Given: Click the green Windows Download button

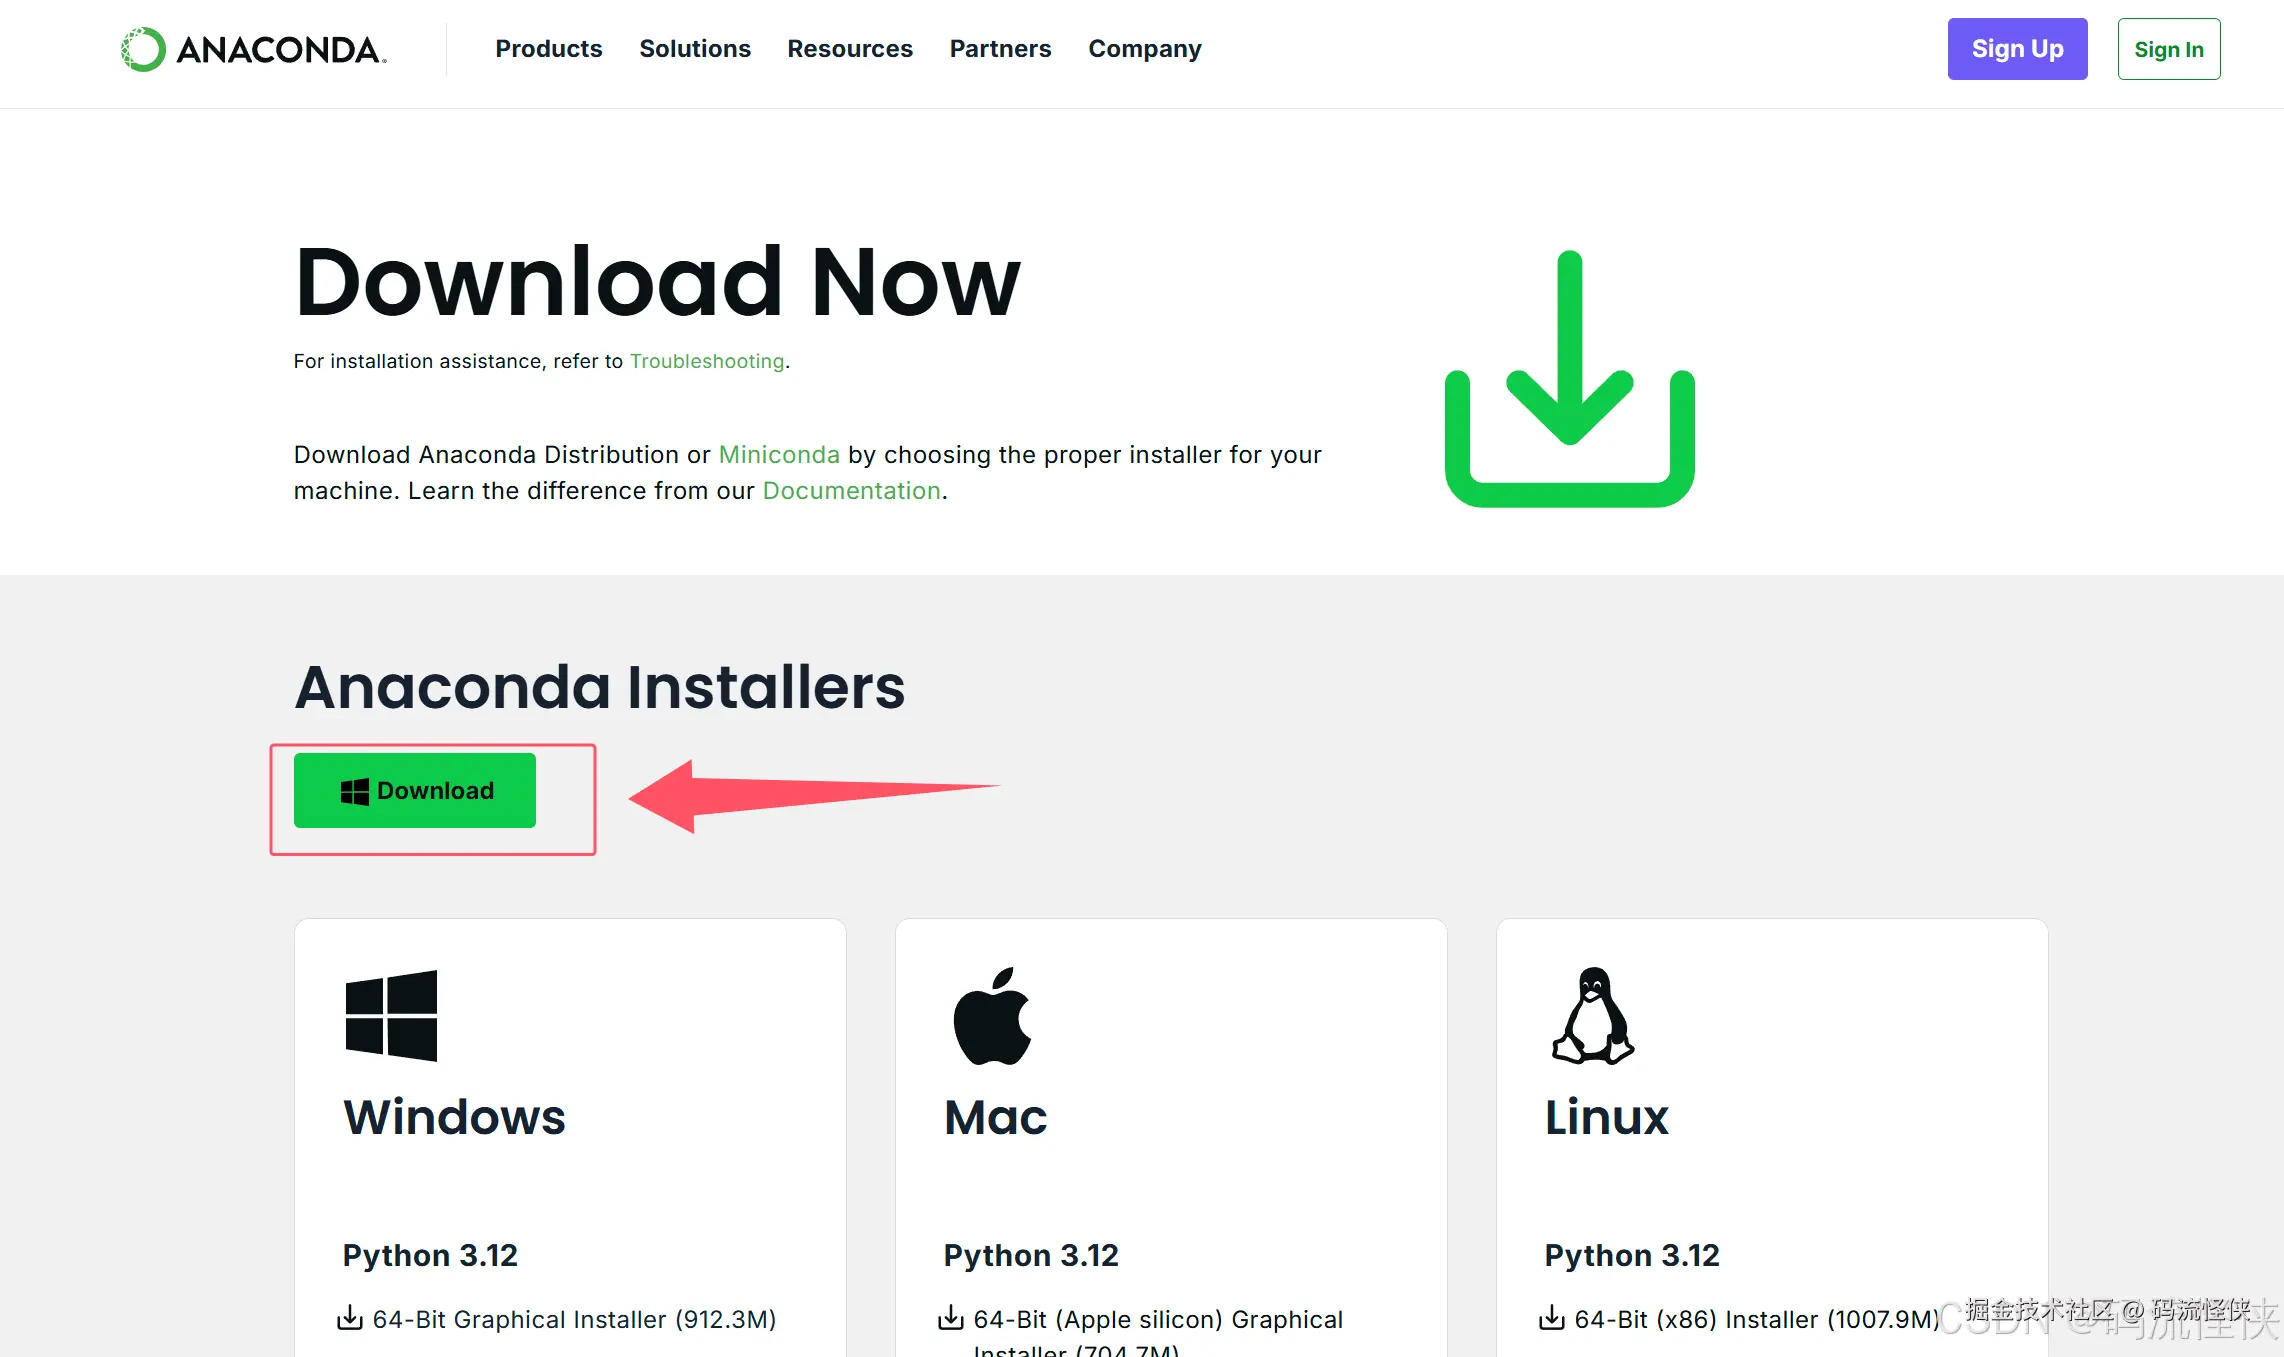Looking at the screenshot, I should (x=415, y=791).
